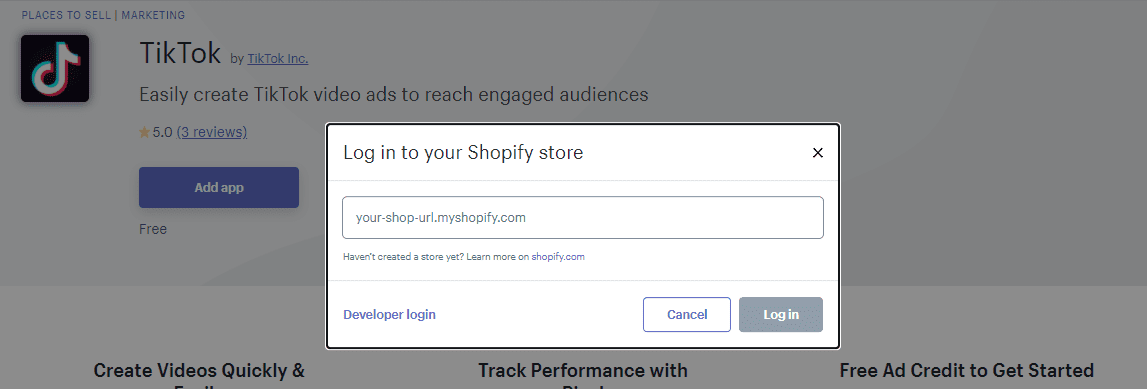Click the 'Easily create TikTok video ads' tagline
This screenshot has height=389, width=1147.
[394, 95]
